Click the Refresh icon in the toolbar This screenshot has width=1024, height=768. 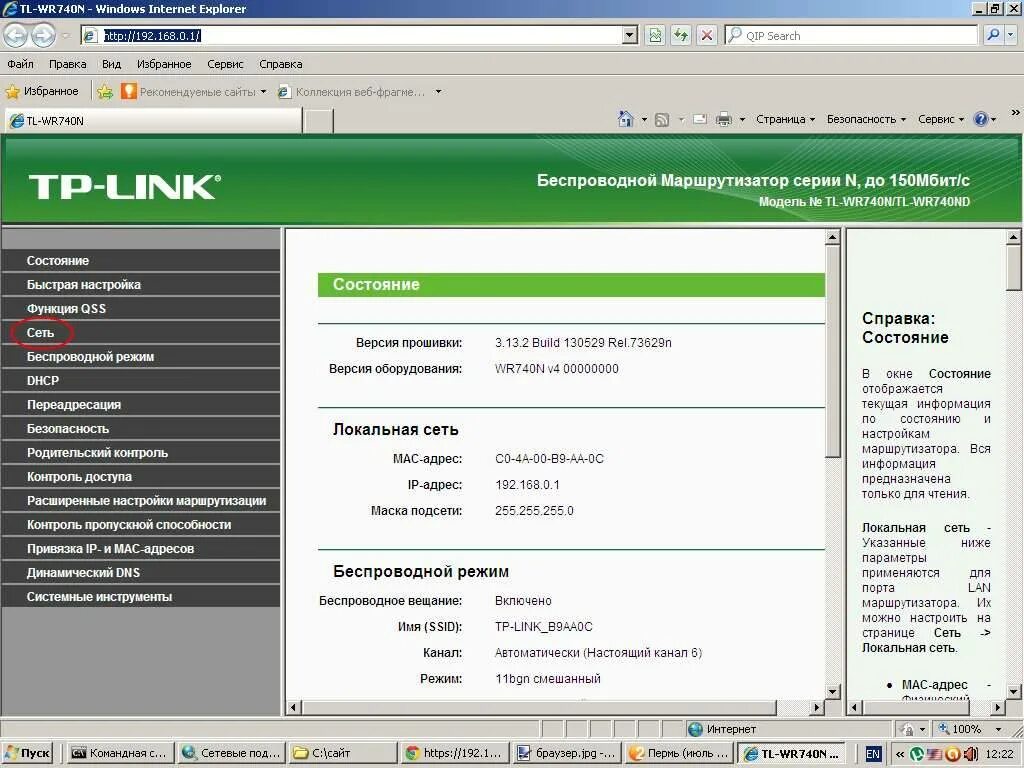[x=681, y=35]
